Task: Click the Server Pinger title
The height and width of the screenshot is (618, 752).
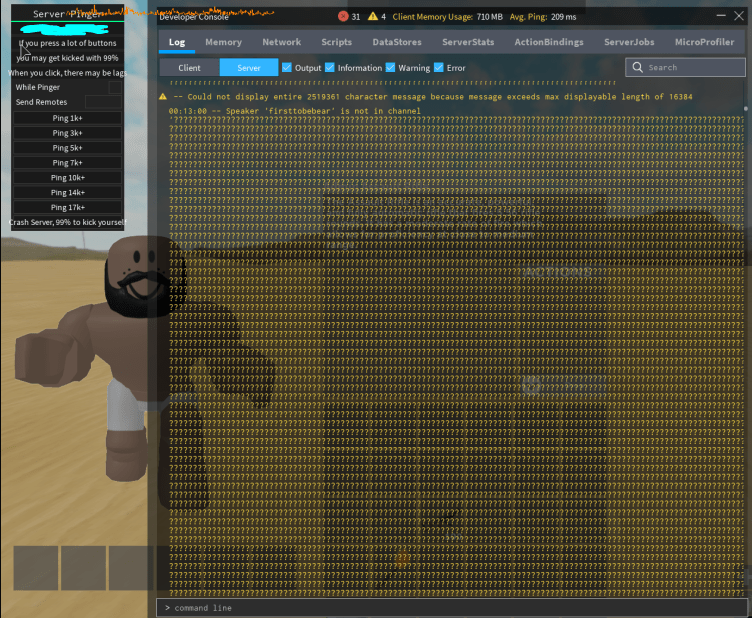Action: pos(68,14)
